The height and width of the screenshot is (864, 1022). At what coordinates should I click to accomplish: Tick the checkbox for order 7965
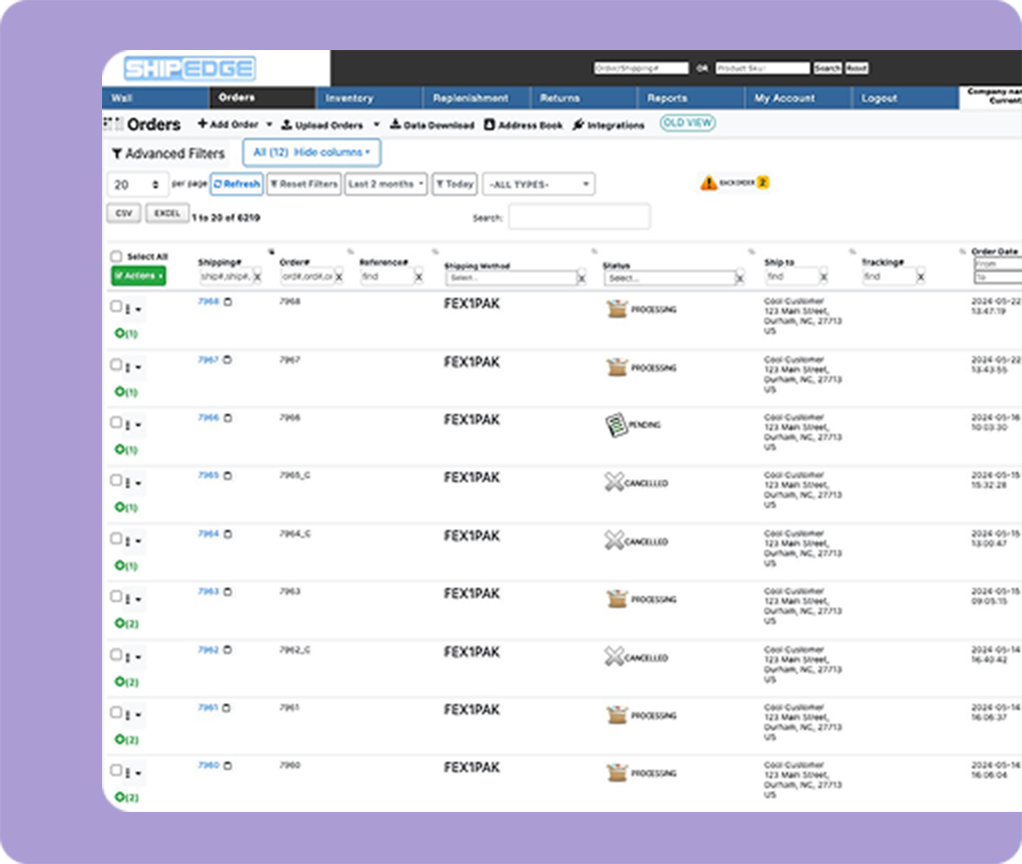pos(116,481)
